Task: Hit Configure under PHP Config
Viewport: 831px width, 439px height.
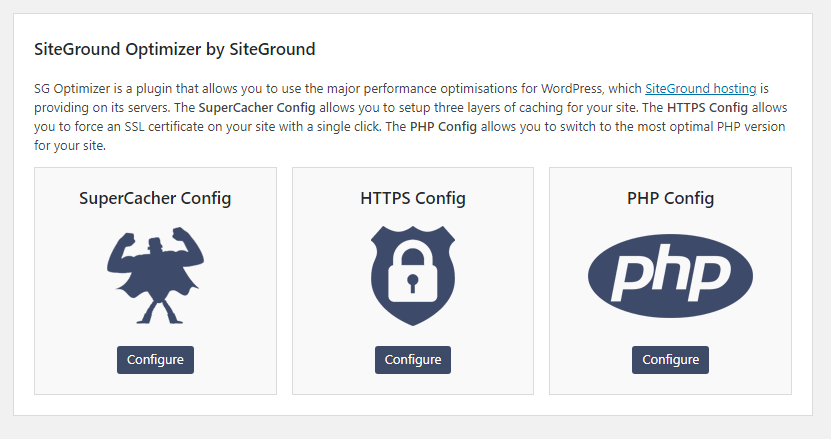Action: [x=670, y=360]
